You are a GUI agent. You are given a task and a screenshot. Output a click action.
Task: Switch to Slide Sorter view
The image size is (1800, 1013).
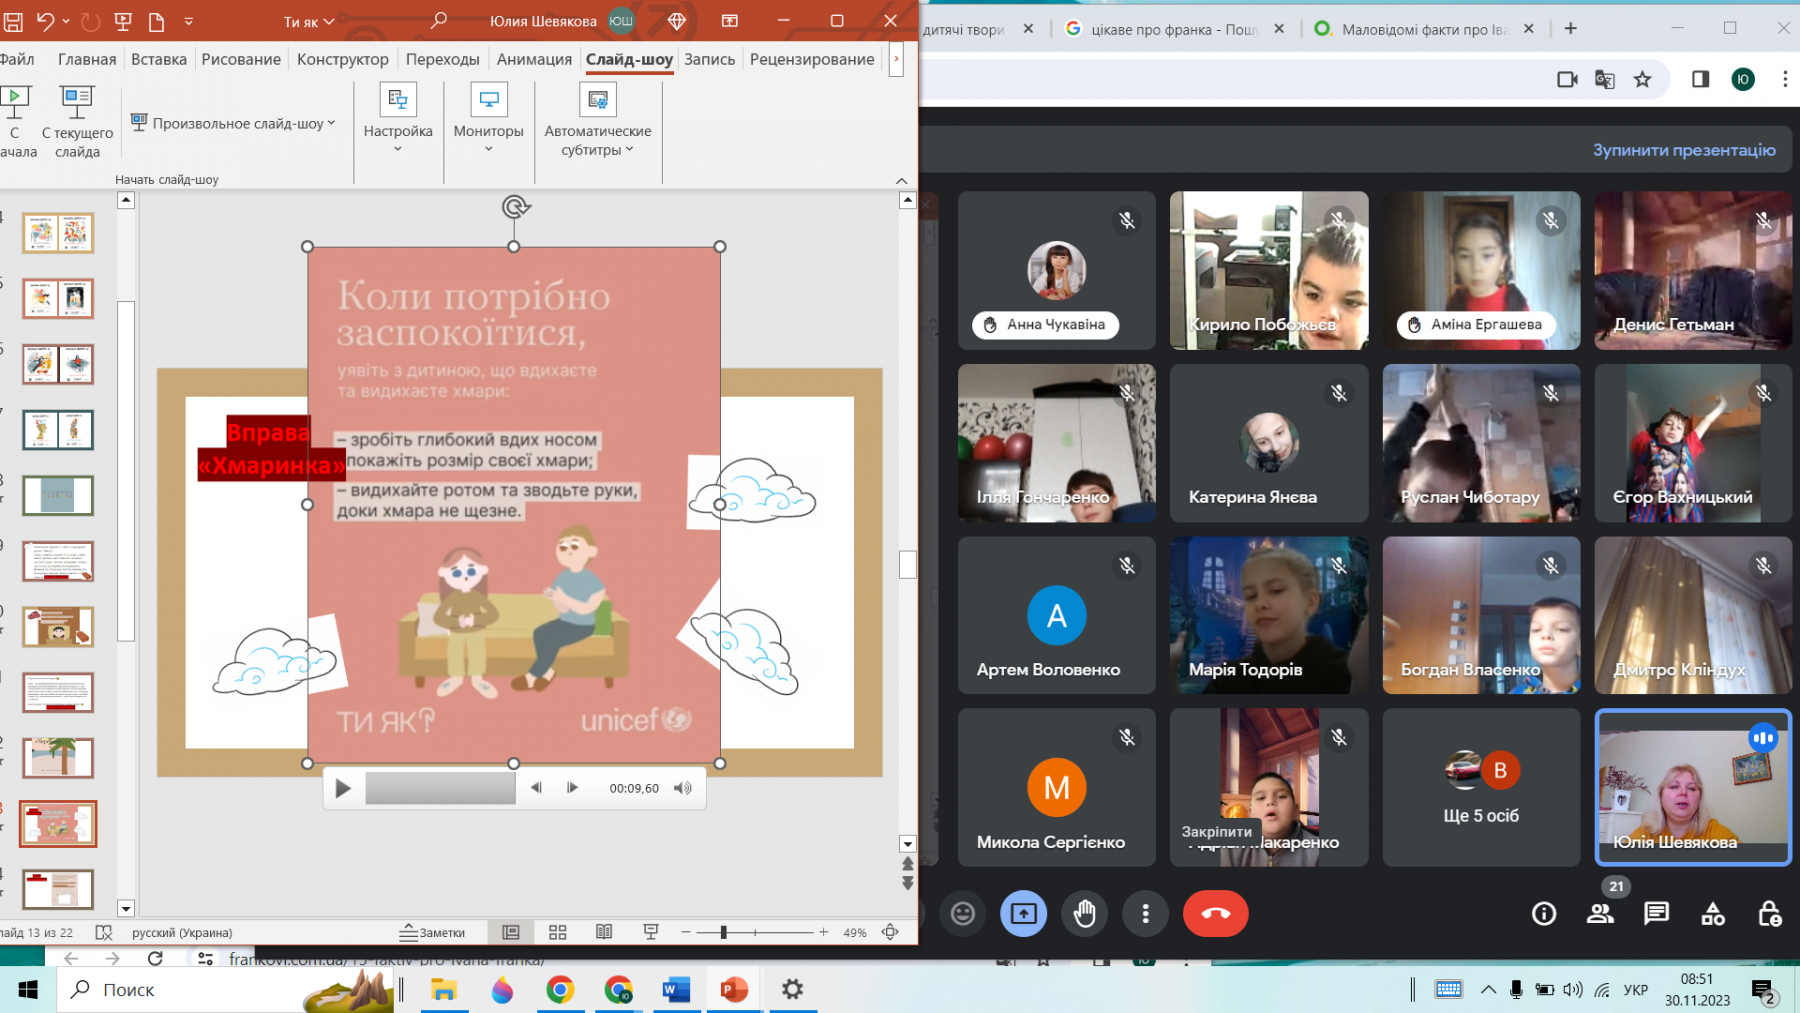[x=558, y=932]
